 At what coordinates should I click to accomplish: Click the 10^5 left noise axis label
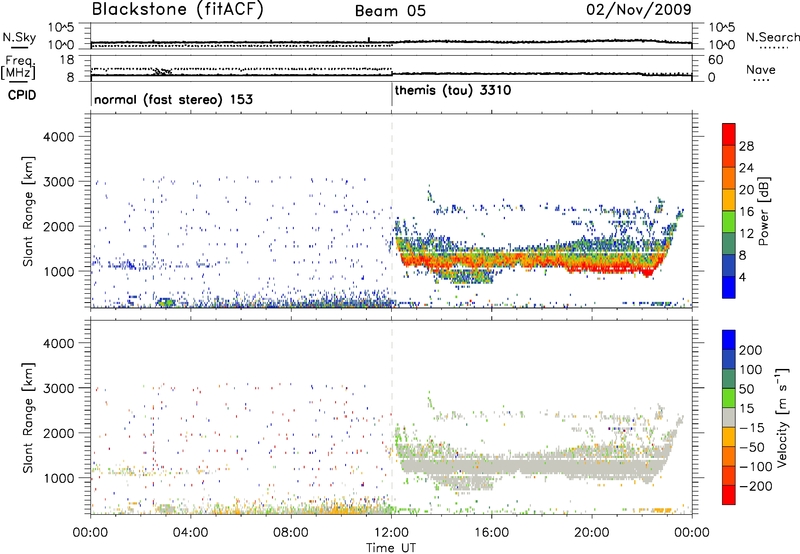(61, 28)
